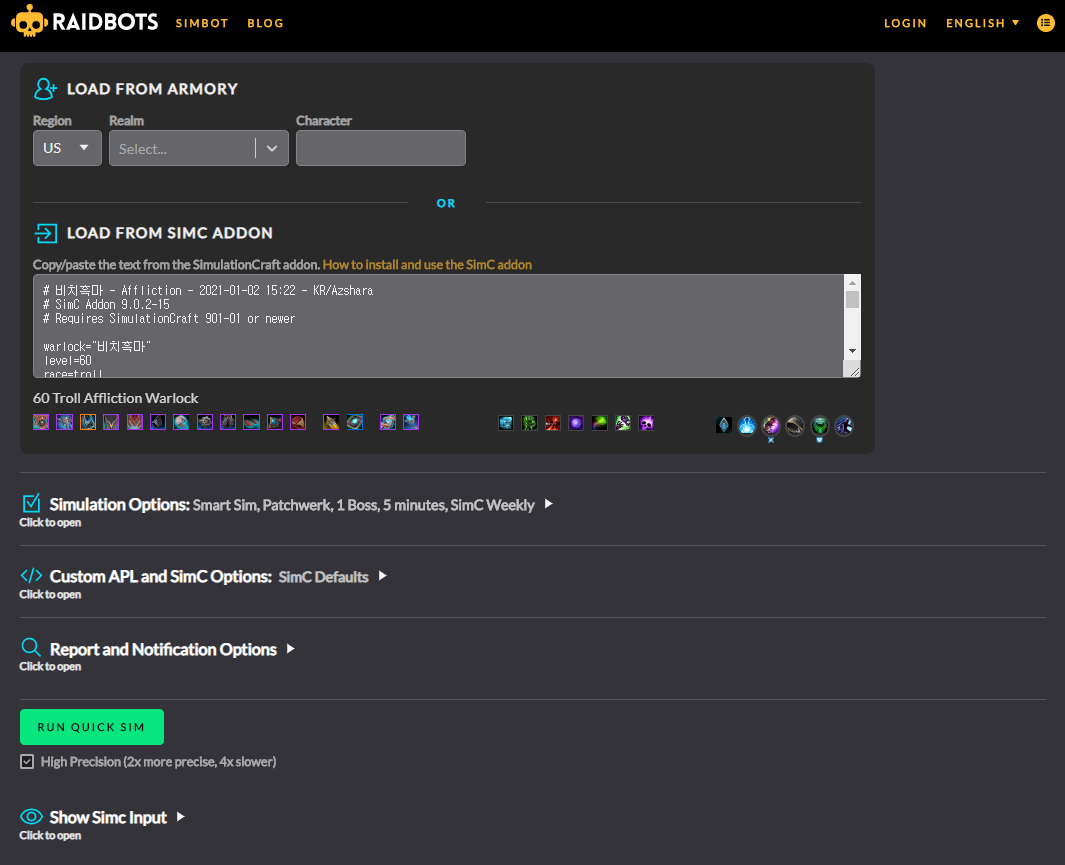Click the dark ring-shaped conduit icon
The height and width of the screenshot is (865, 1065).
[795, 426]
